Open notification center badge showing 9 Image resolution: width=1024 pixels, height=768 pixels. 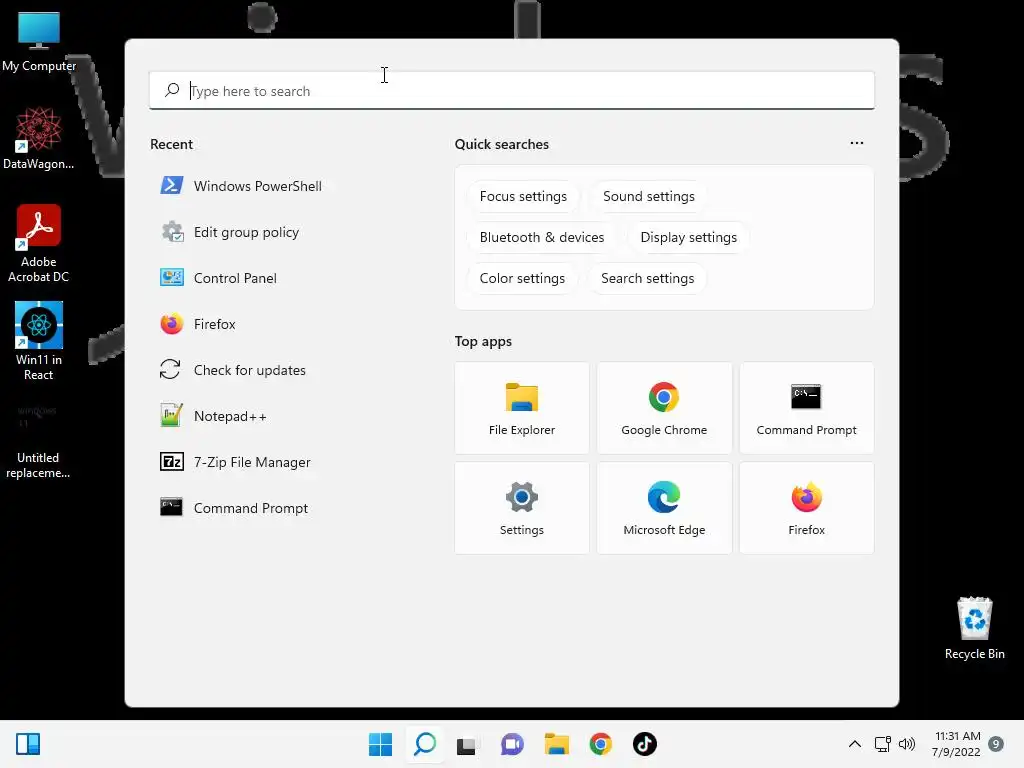pos(996,744)
